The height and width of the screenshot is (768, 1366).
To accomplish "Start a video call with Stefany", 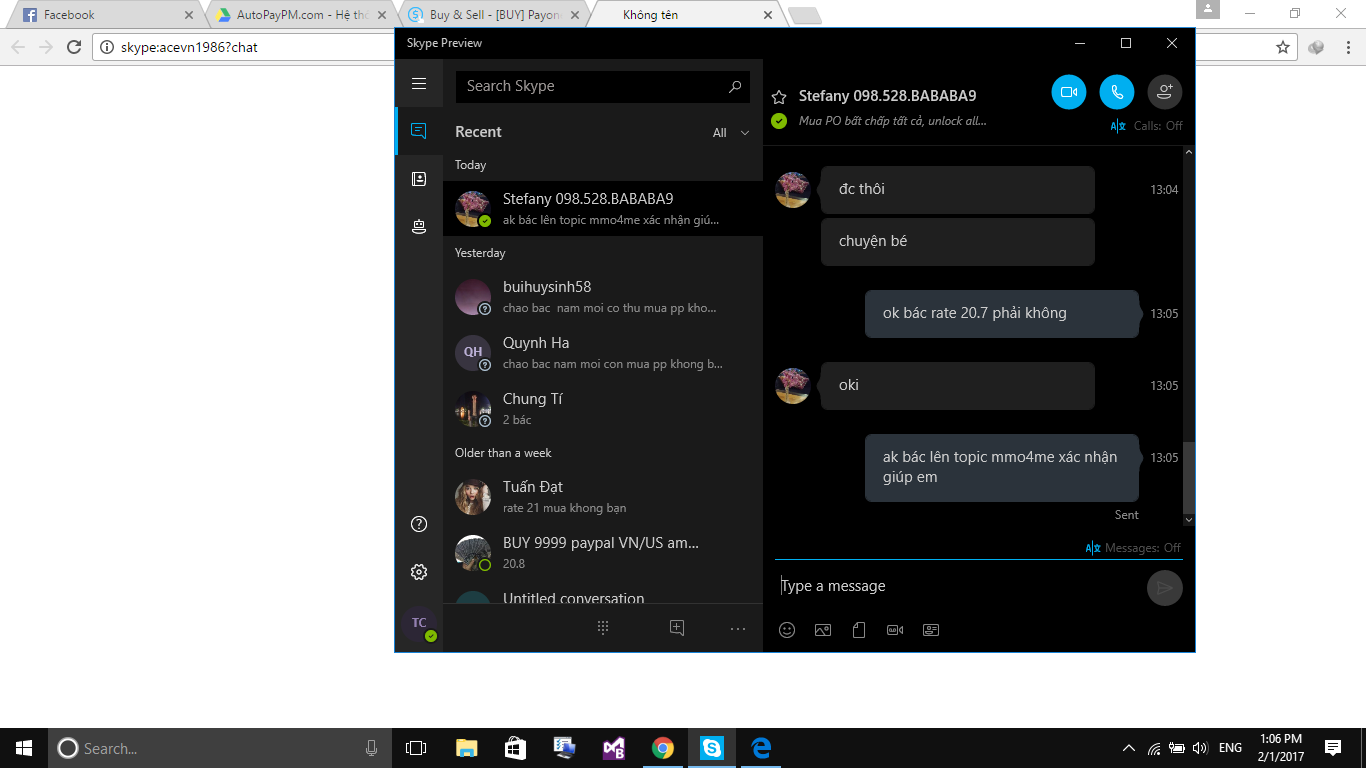I will click(1069, 92).
